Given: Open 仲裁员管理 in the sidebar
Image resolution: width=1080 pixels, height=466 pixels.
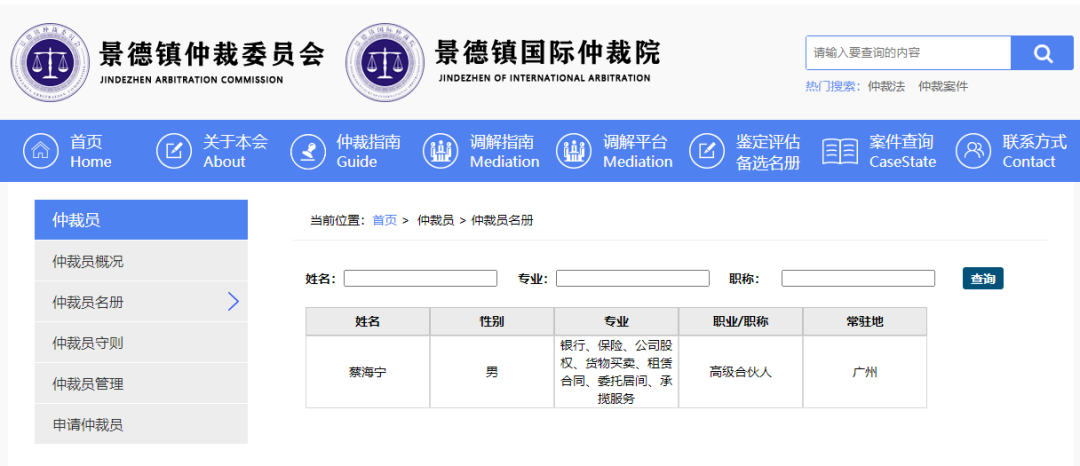Looking at the screenshot, I should click(141, 383).
